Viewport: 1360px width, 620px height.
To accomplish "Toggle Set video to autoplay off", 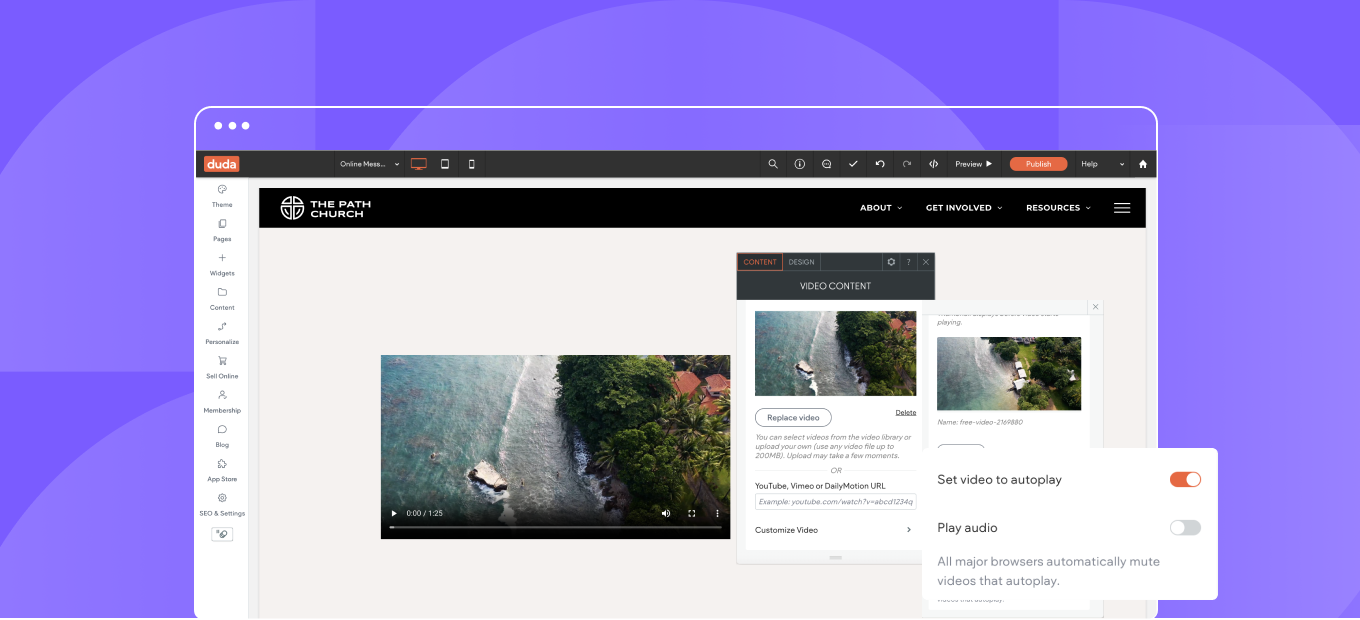I will pyautogui.click(x=1185, y=479).
